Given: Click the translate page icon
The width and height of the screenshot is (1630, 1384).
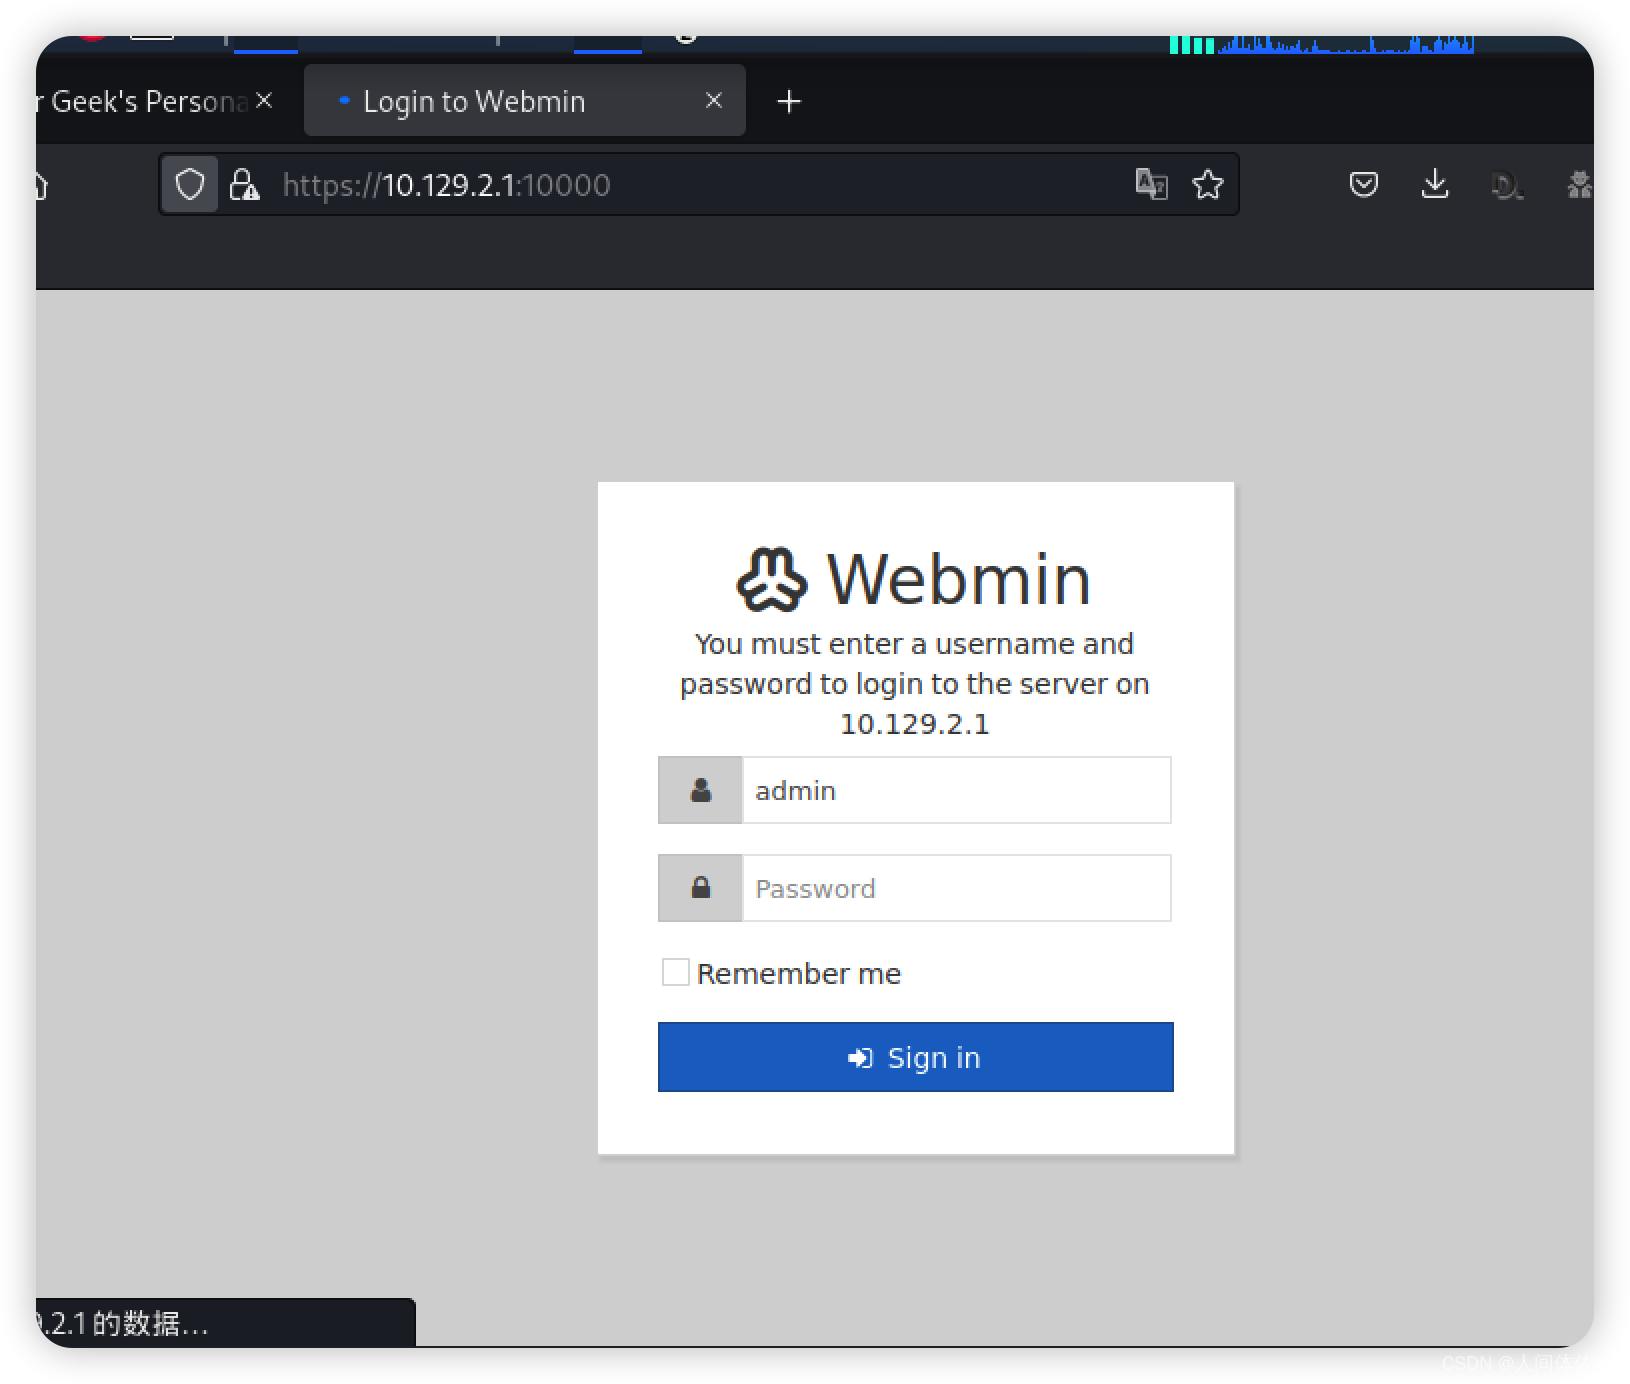Looking at the screenshot, I should click(x=1152, y=184).
